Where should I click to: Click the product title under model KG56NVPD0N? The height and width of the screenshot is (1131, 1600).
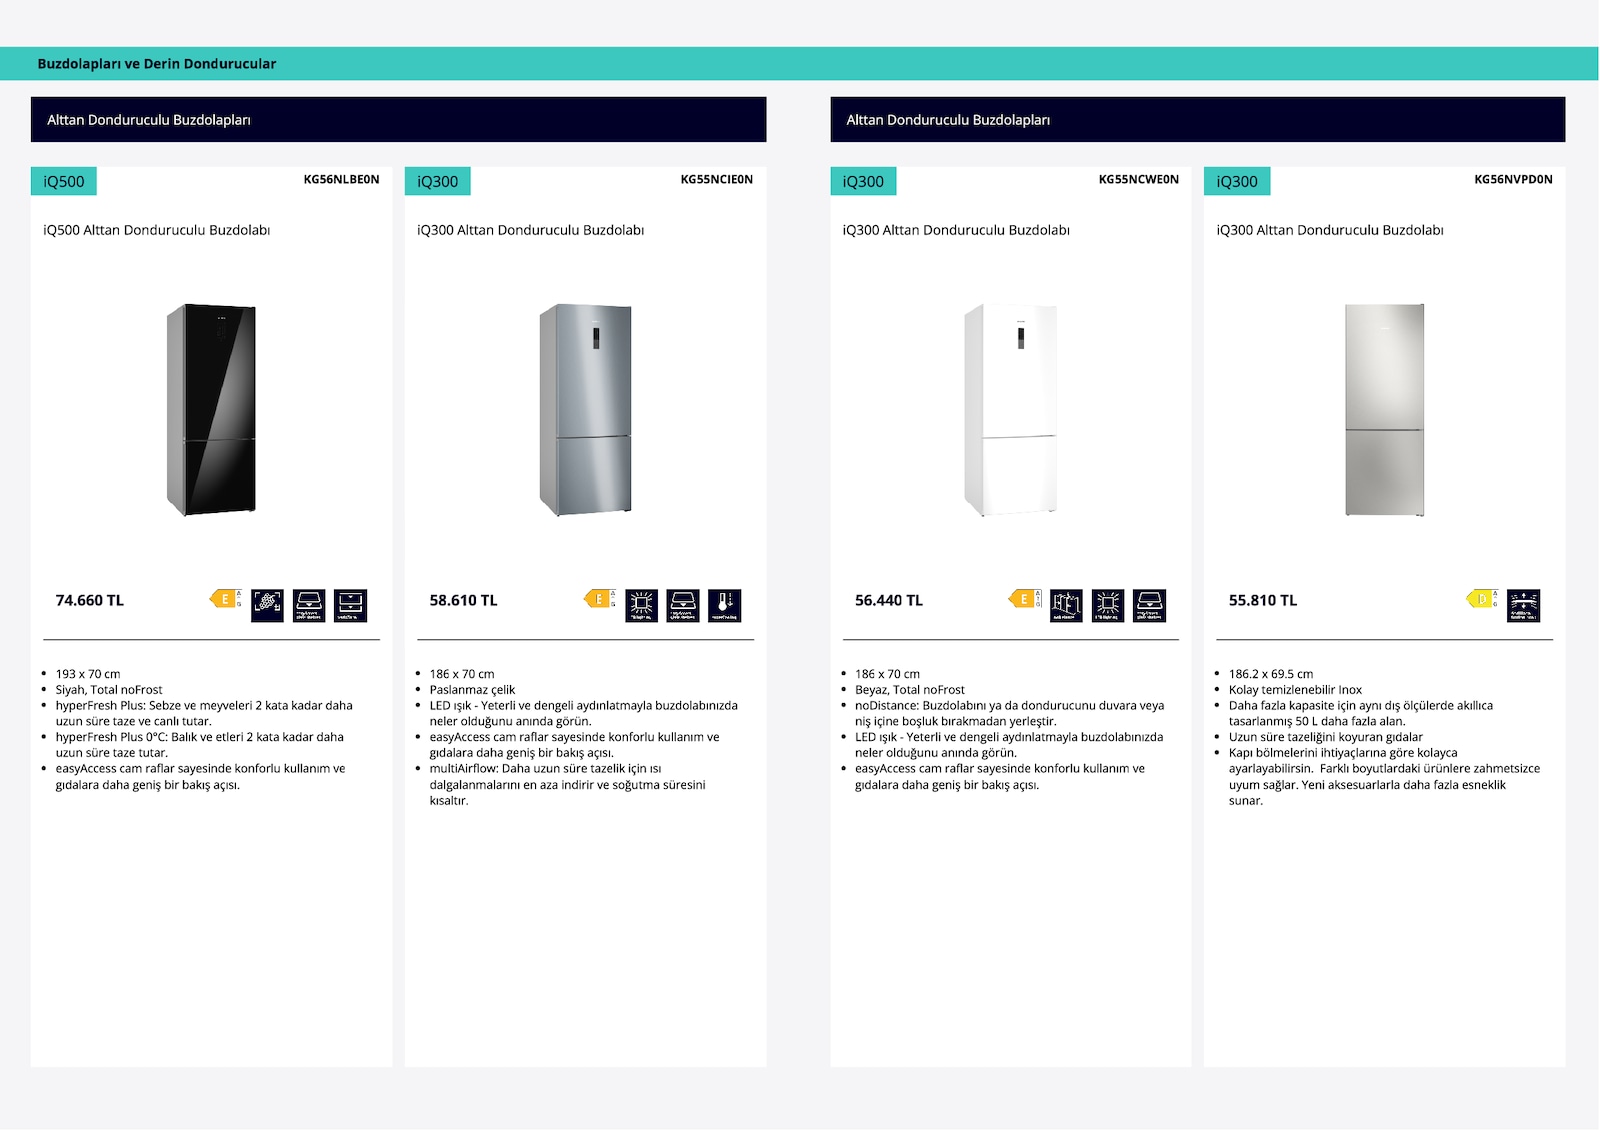(1330, 230)
